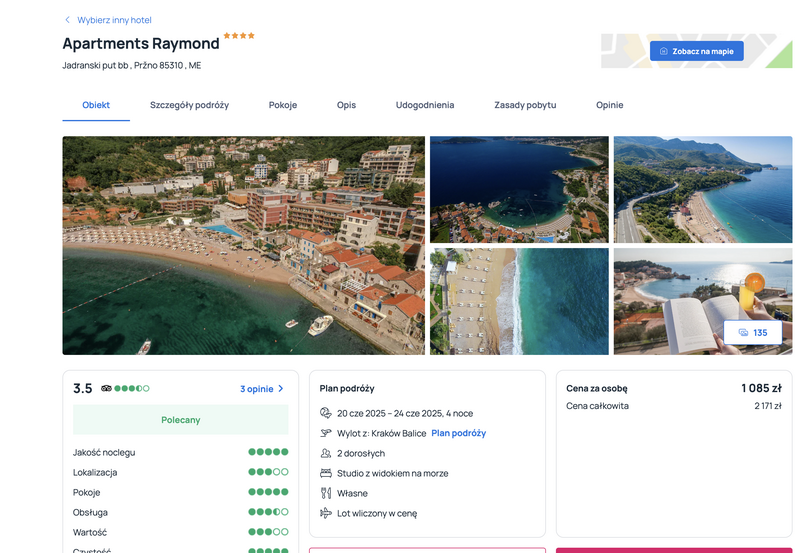Image resolution: width=800 pixels, height=553 pixels.
Task: Click the Wybierz inny hotel link
Action: 114,20
